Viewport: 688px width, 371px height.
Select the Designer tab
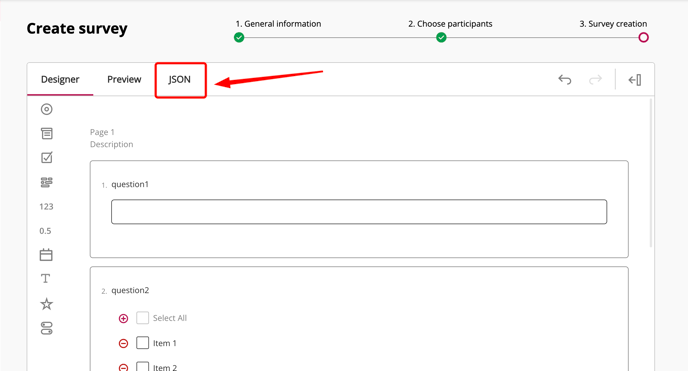click(60, 80)
